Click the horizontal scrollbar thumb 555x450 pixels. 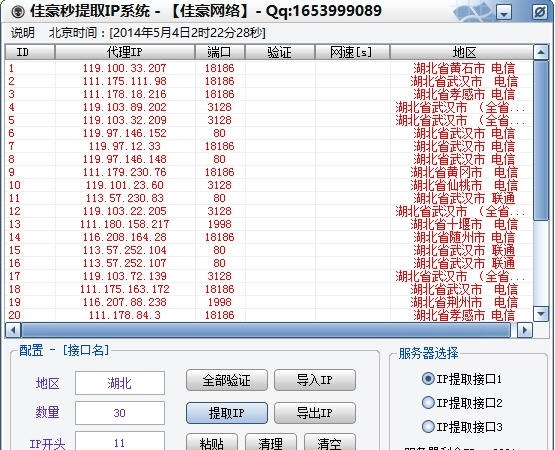pos(266,330)
